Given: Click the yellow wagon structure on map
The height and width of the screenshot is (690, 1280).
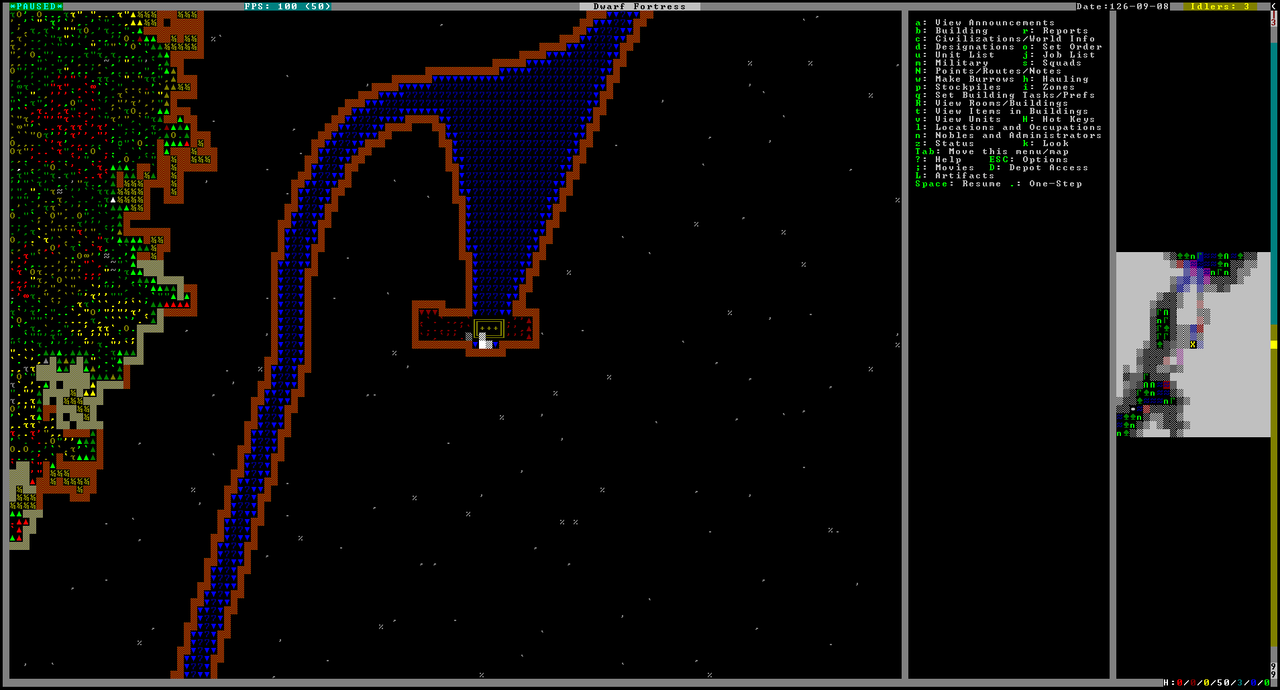Looking at the screenshot, I should pos(488,328).
